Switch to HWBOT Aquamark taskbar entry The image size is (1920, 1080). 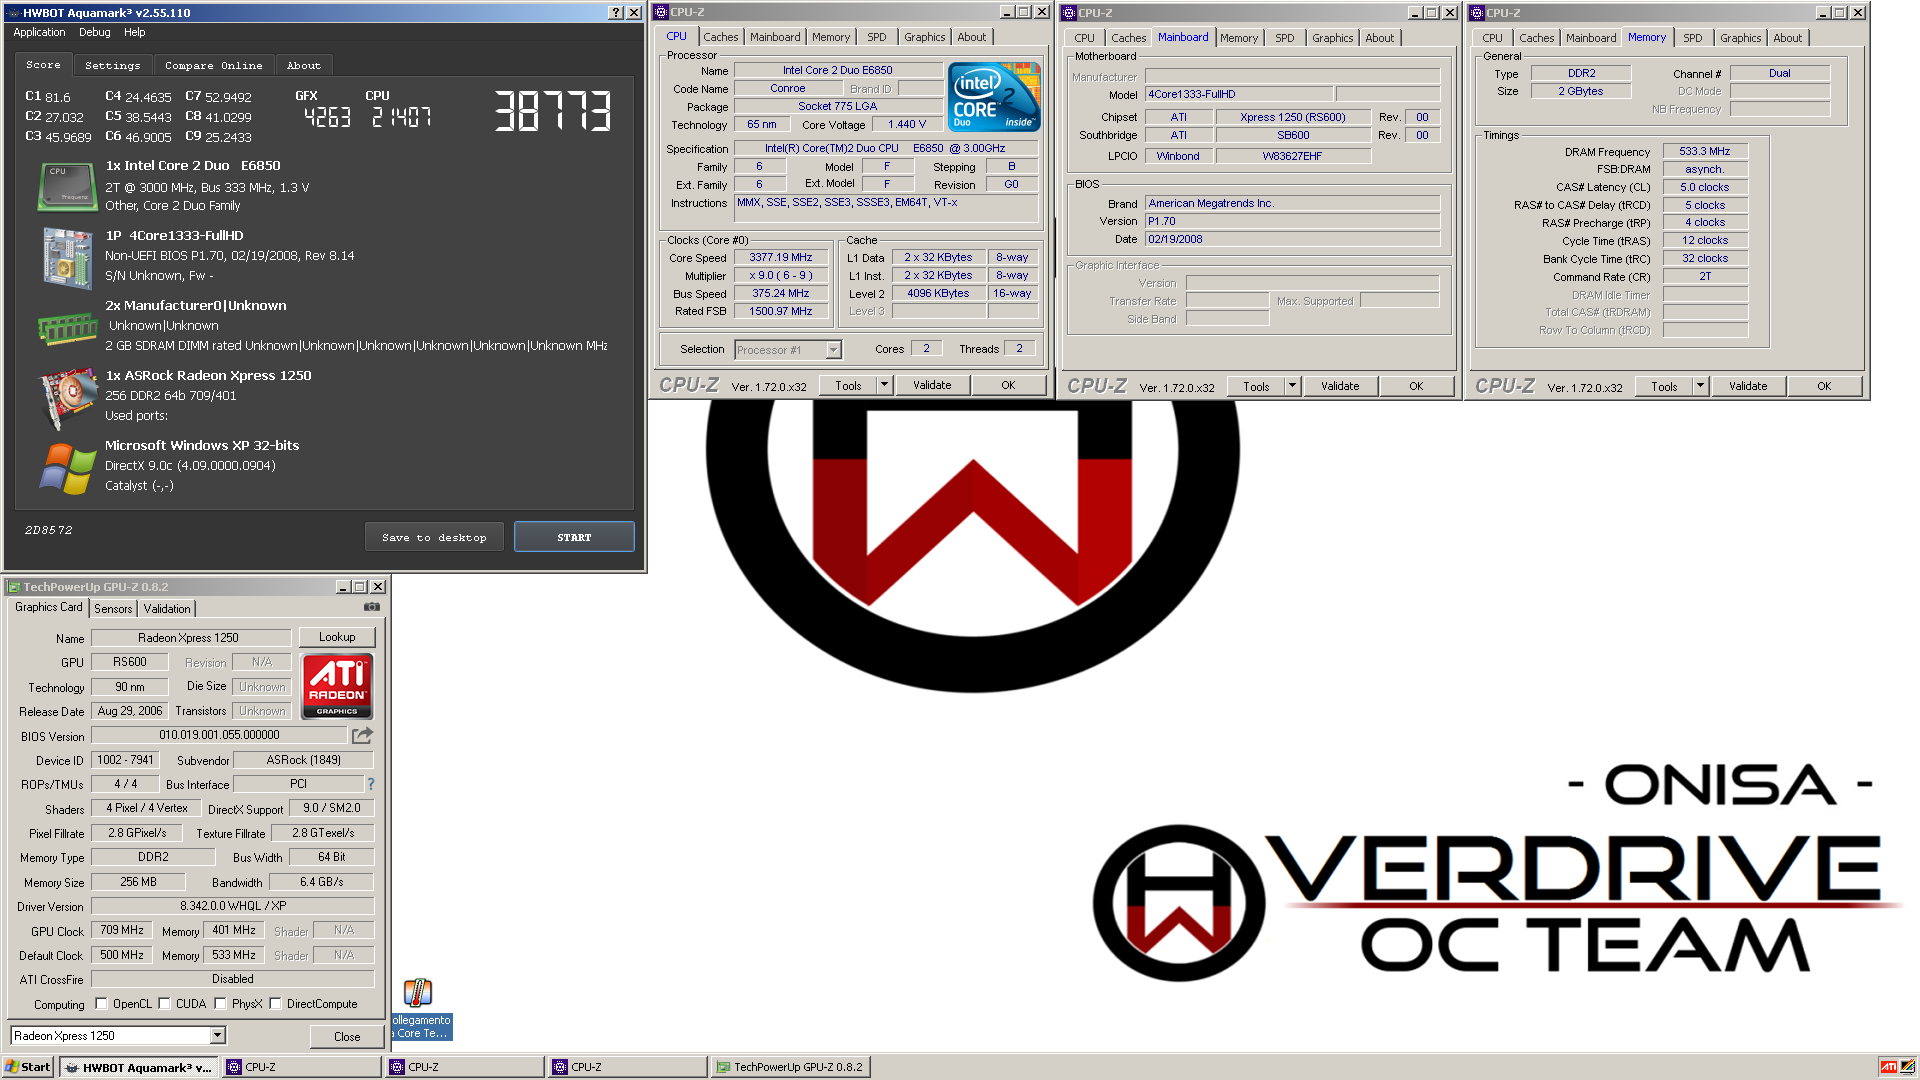138,1067
